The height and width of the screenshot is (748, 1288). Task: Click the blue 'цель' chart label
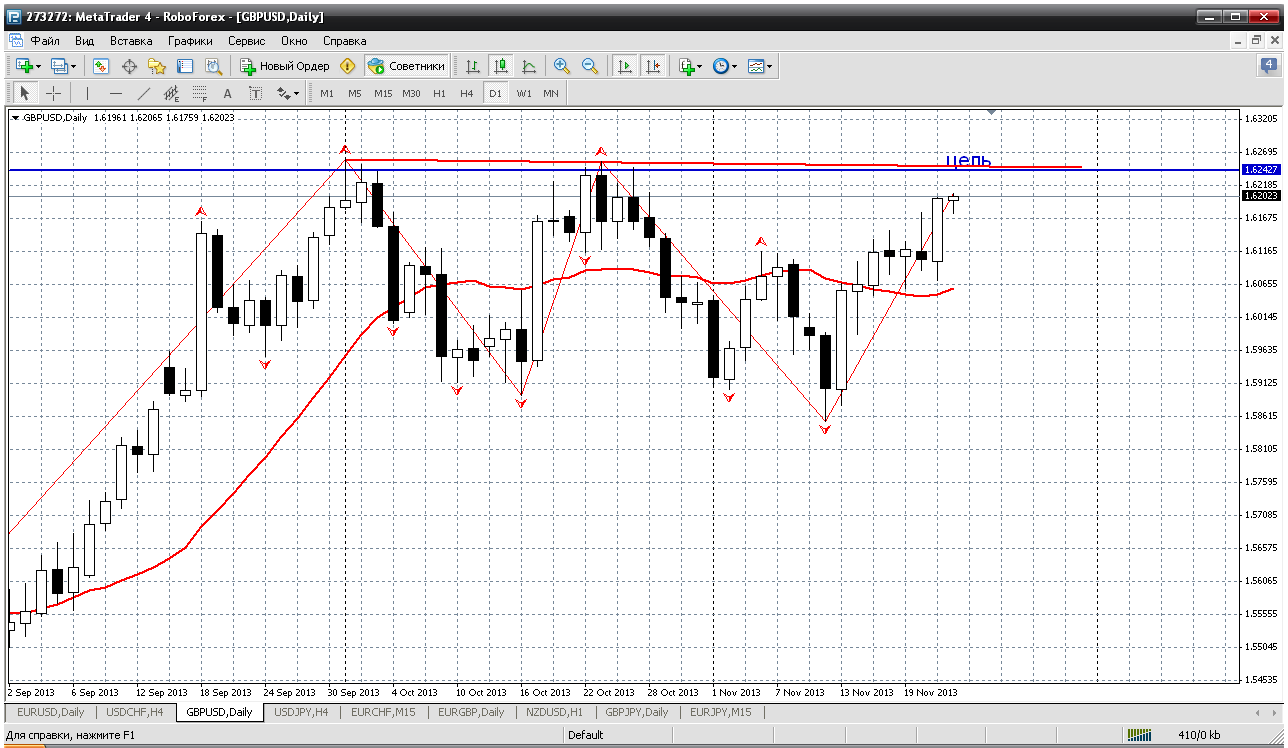(x=969, y=160)
